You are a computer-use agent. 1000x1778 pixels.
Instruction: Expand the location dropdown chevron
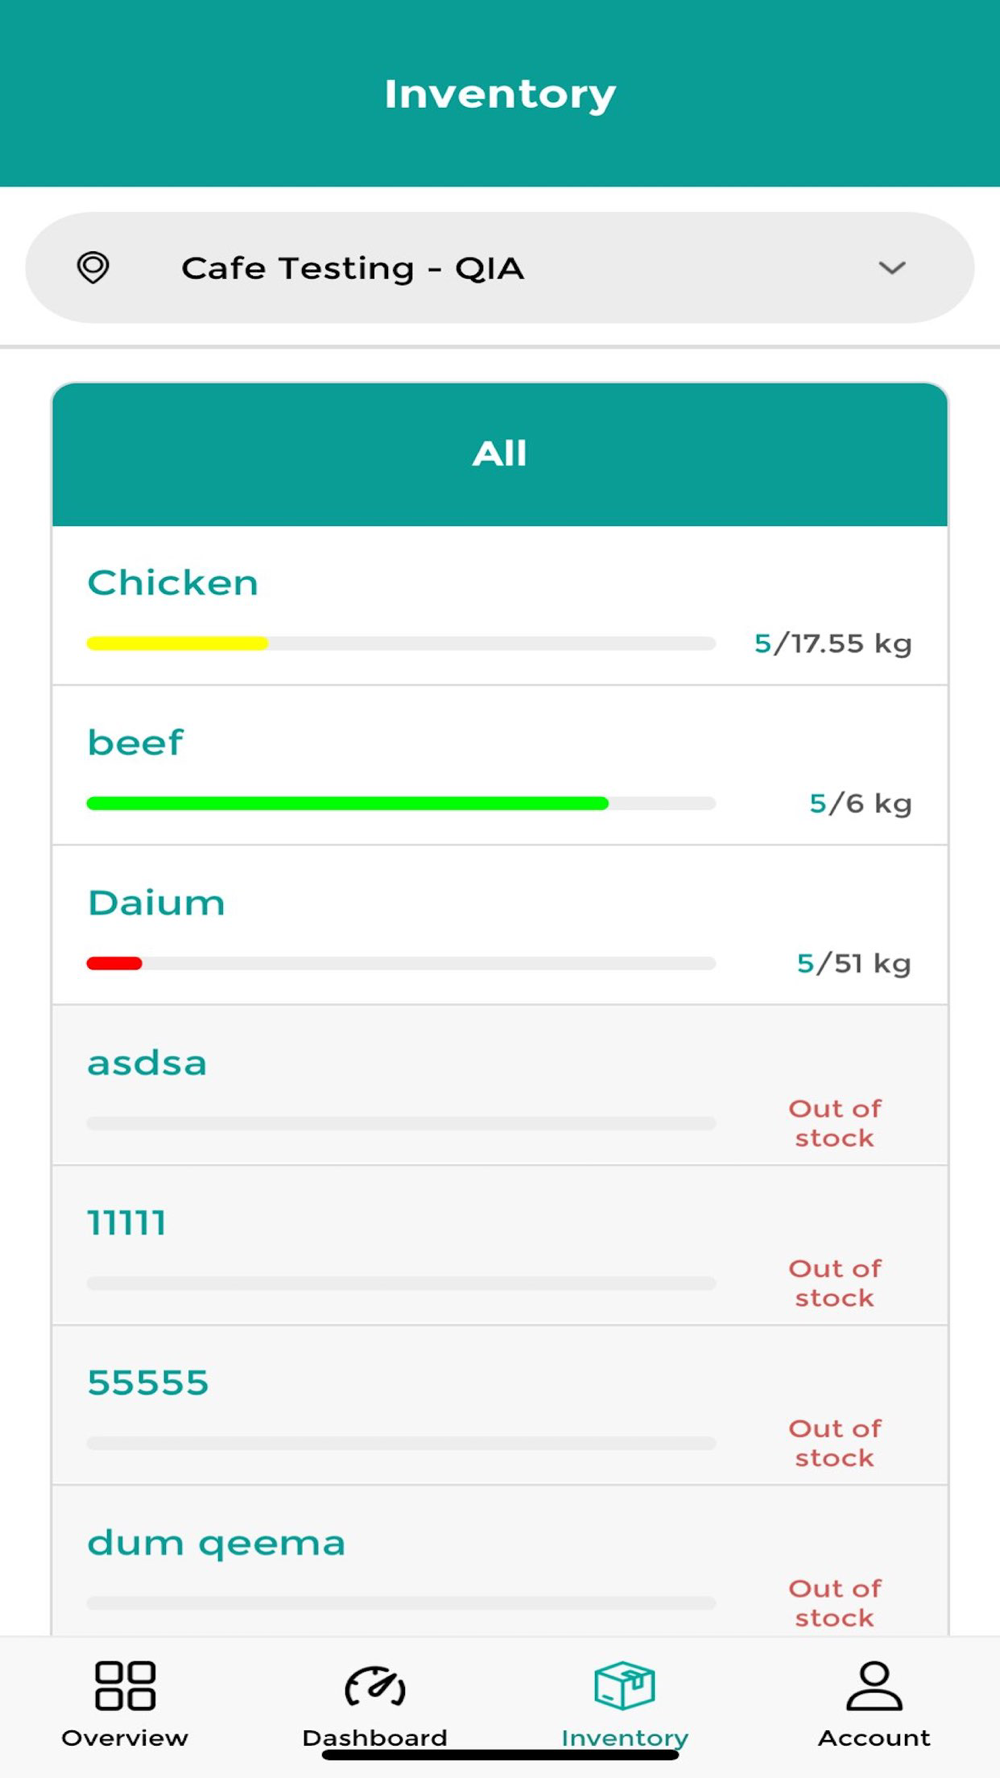[x=892, y=267]
